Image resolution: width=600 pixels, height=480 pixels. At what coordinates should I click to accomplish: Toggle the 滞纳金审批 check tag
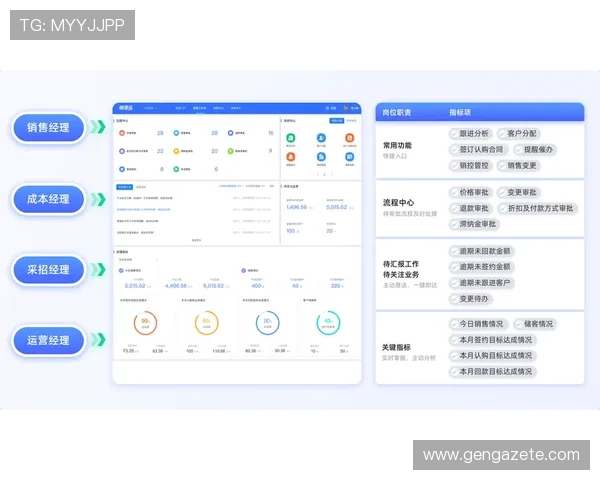474,224
